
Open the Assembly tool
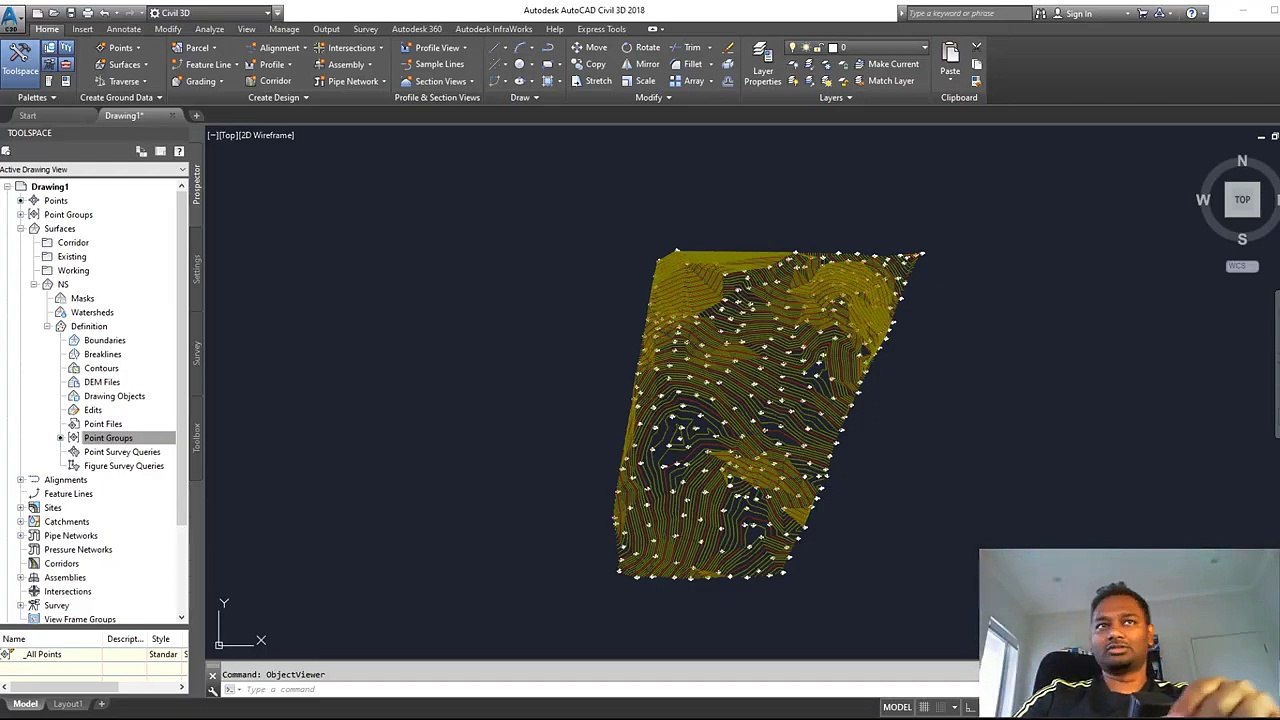[345, 65]
